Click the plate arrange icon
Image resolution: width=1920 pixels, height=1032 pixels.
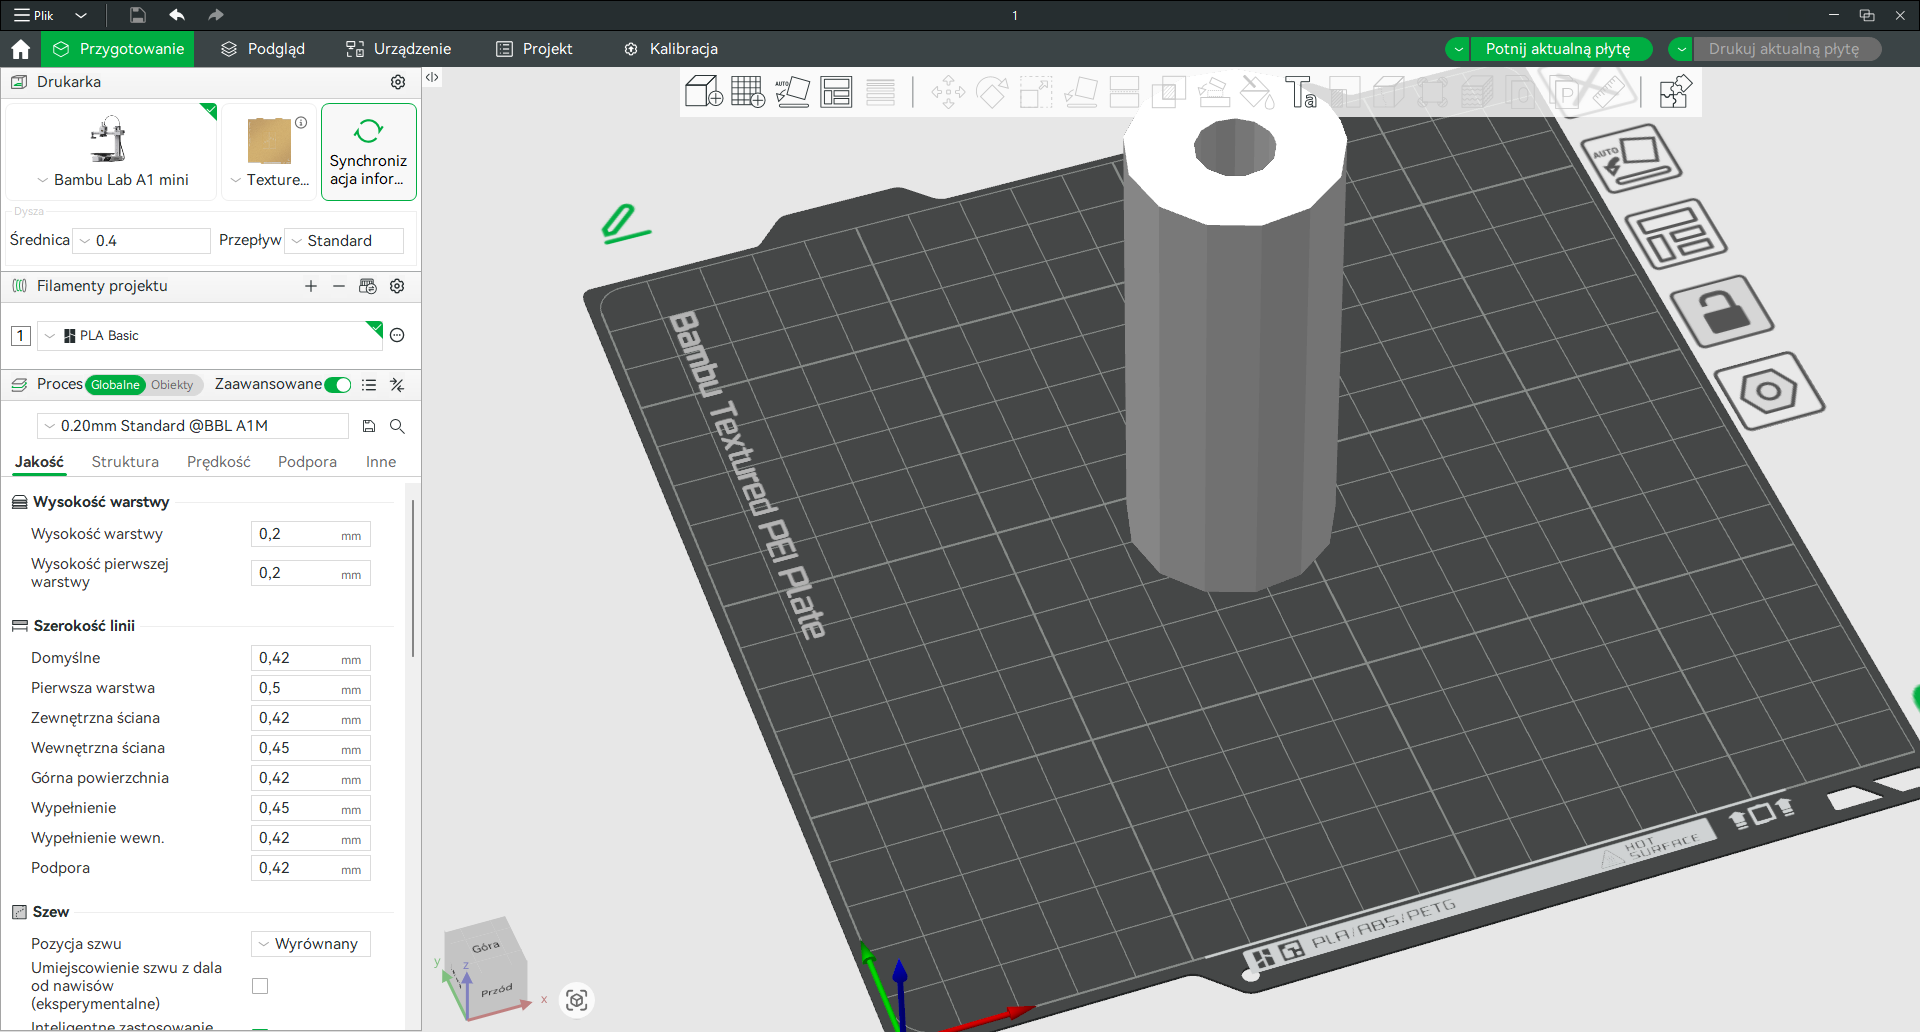(x=1676, y=234)
